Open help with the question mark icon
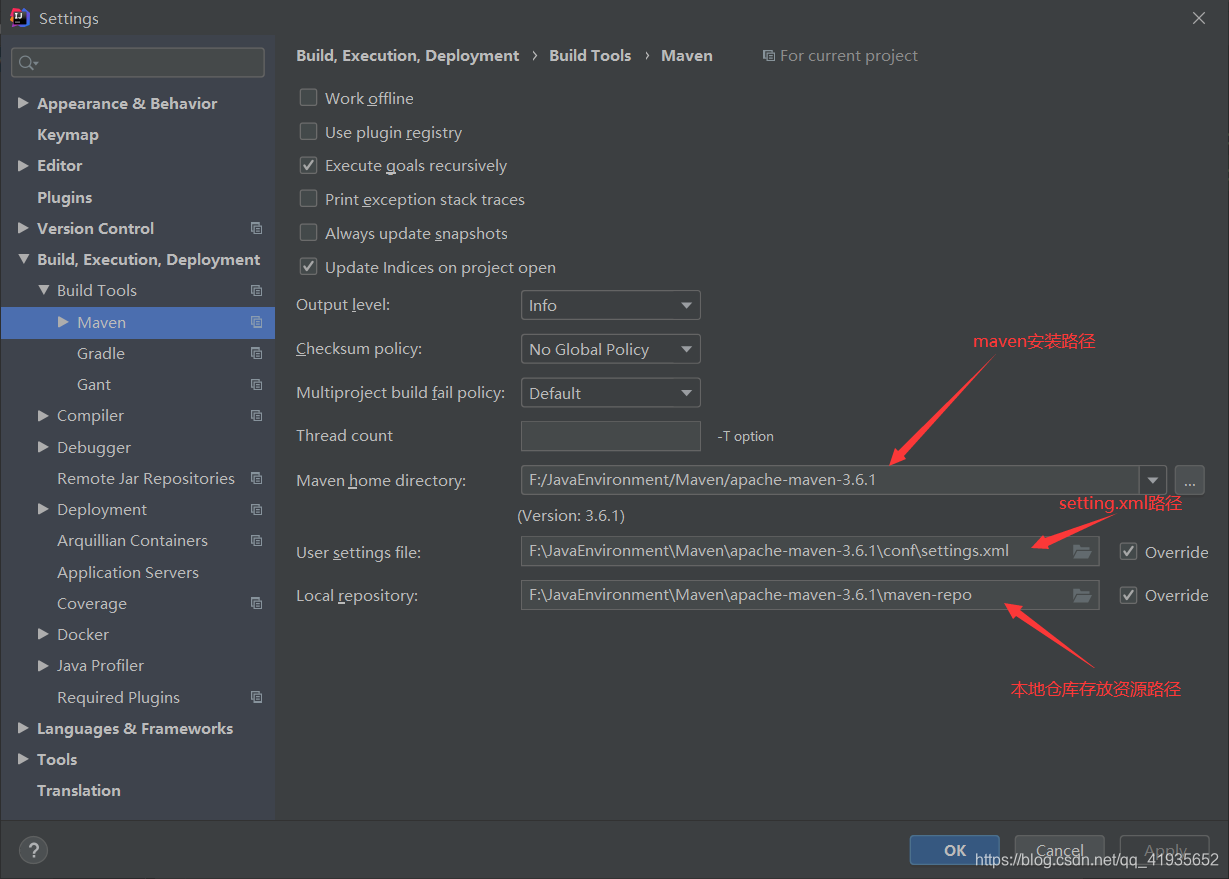 pyautogui.click(x=33, y=850)
